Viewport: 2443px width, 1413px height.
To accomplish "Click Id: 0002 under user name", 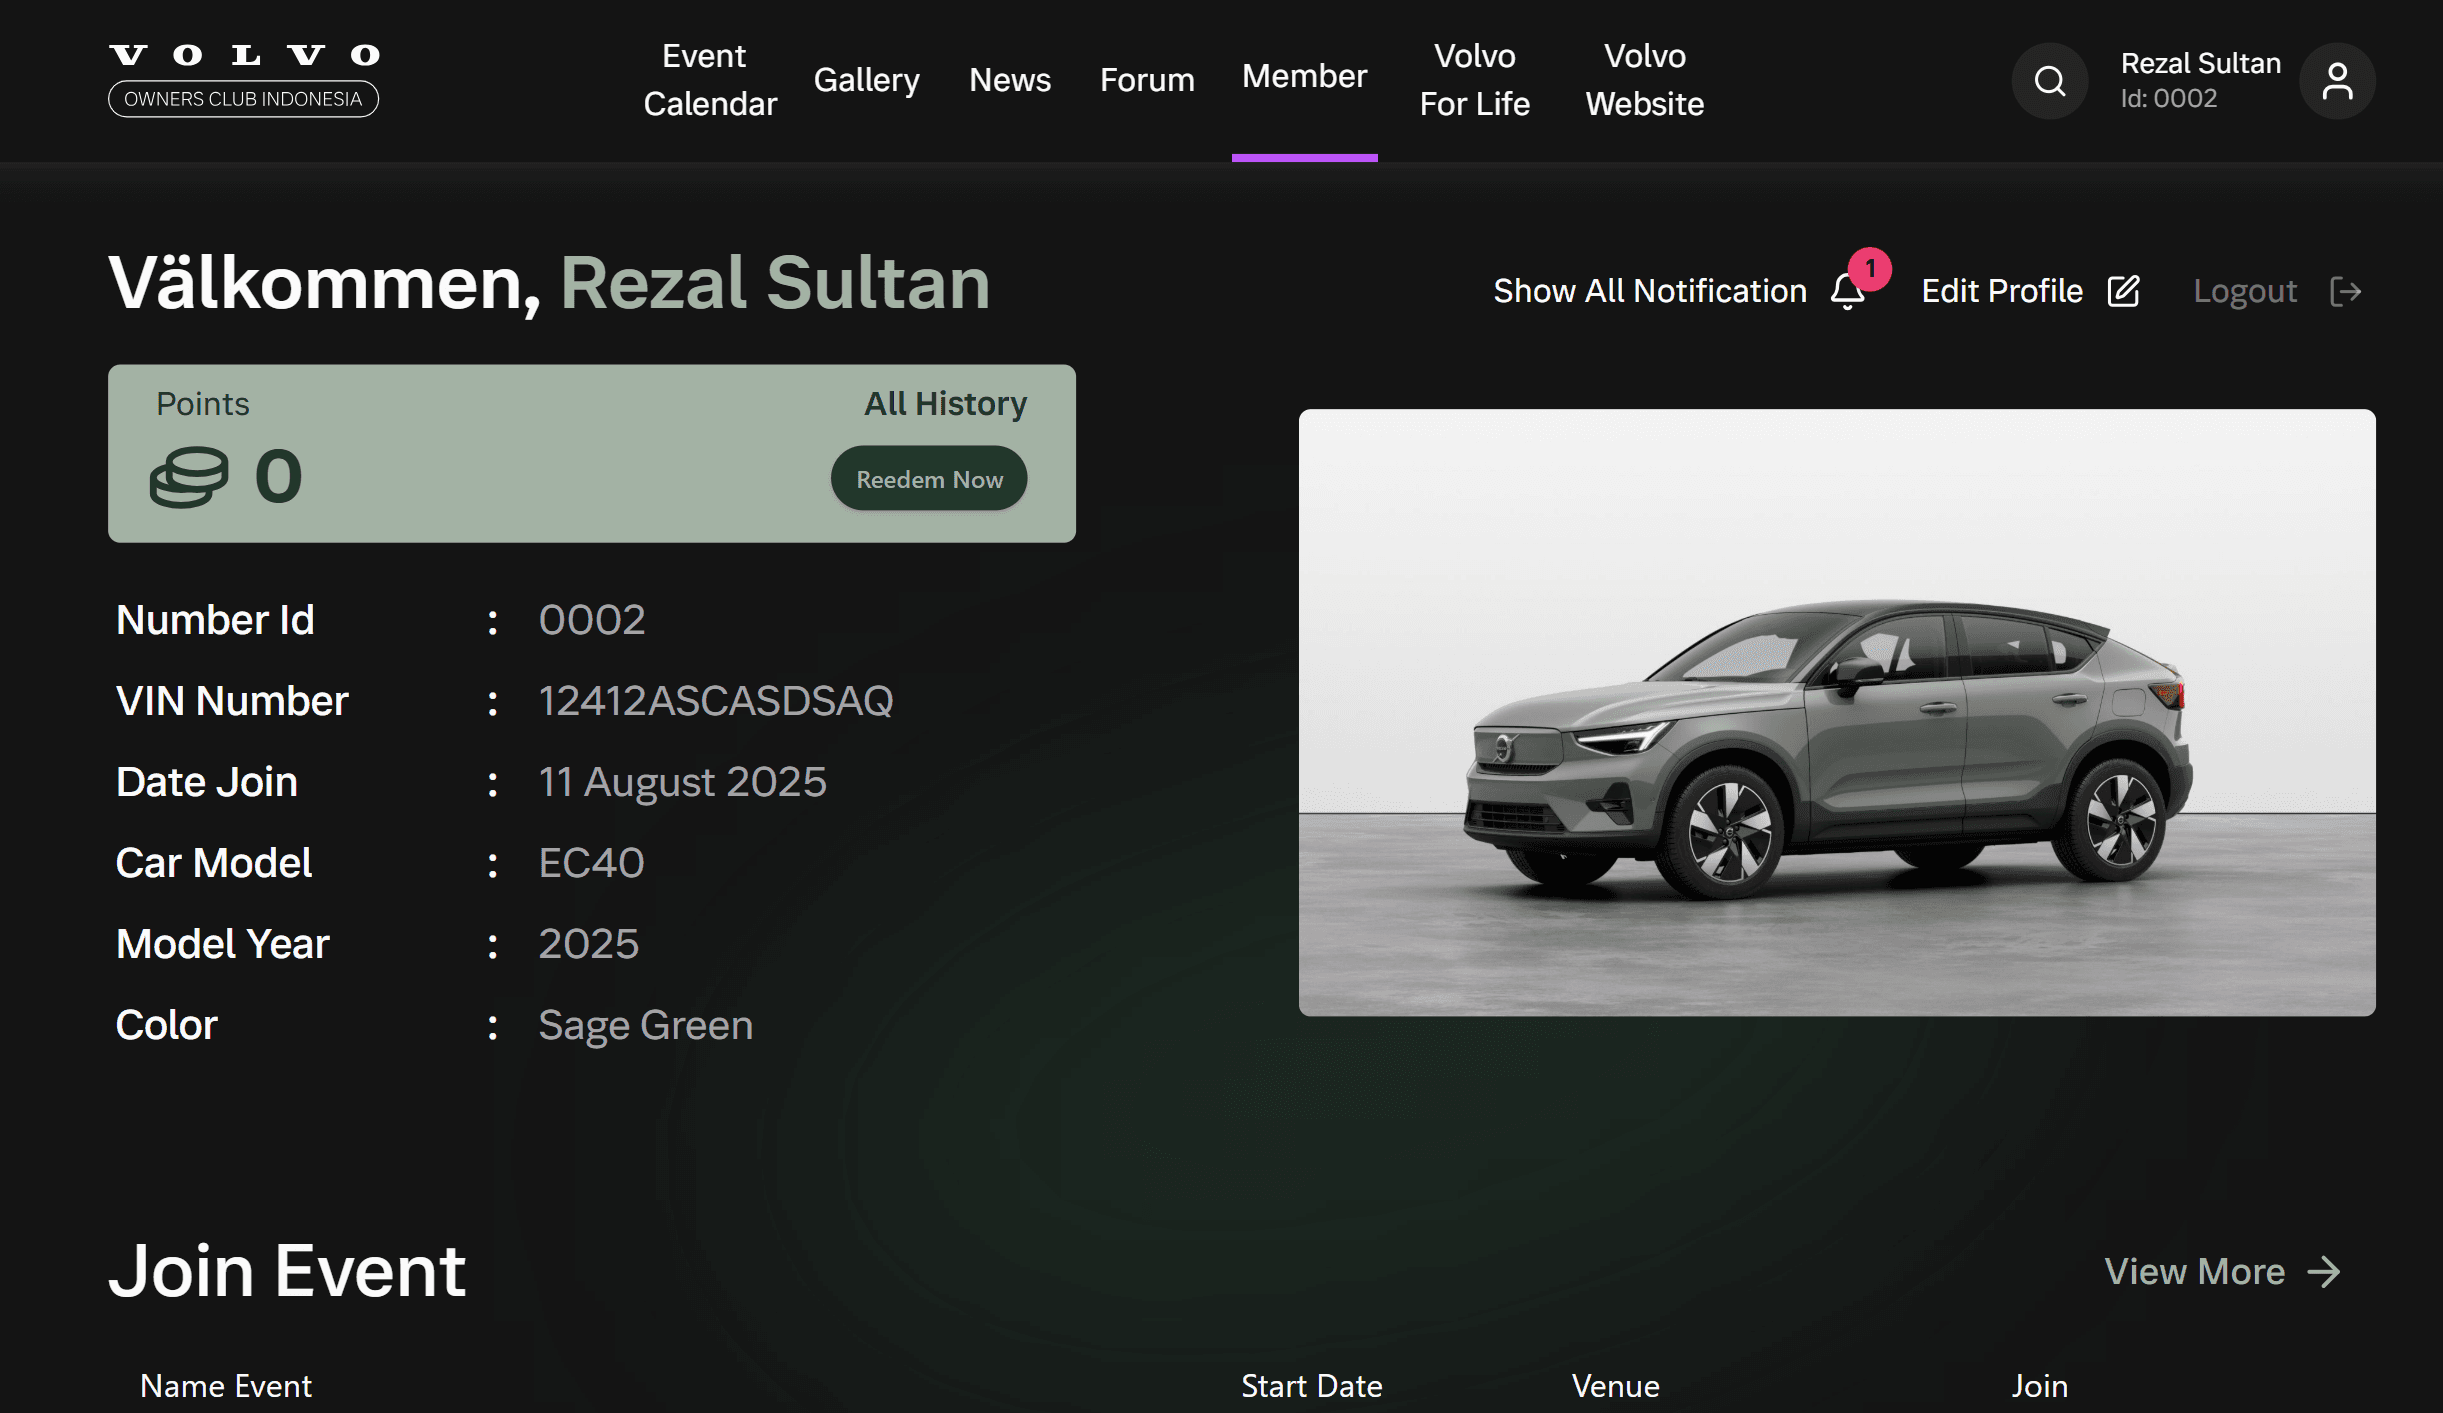I will pyautogui.click(x=2168, y=98).
